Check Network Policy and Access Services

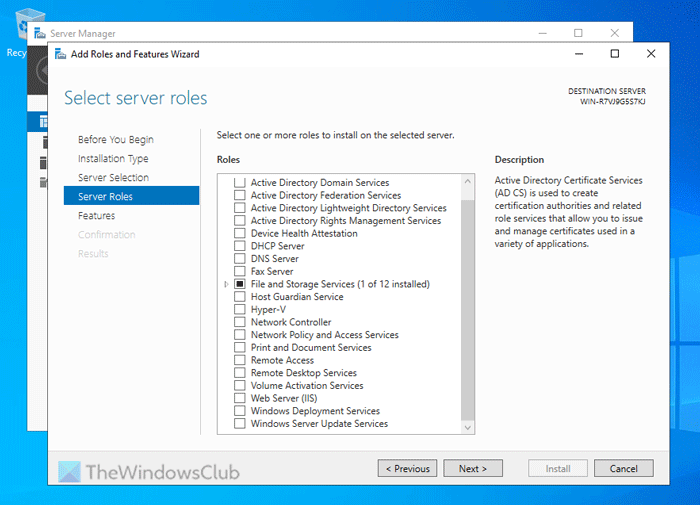[x=240, y=334]
